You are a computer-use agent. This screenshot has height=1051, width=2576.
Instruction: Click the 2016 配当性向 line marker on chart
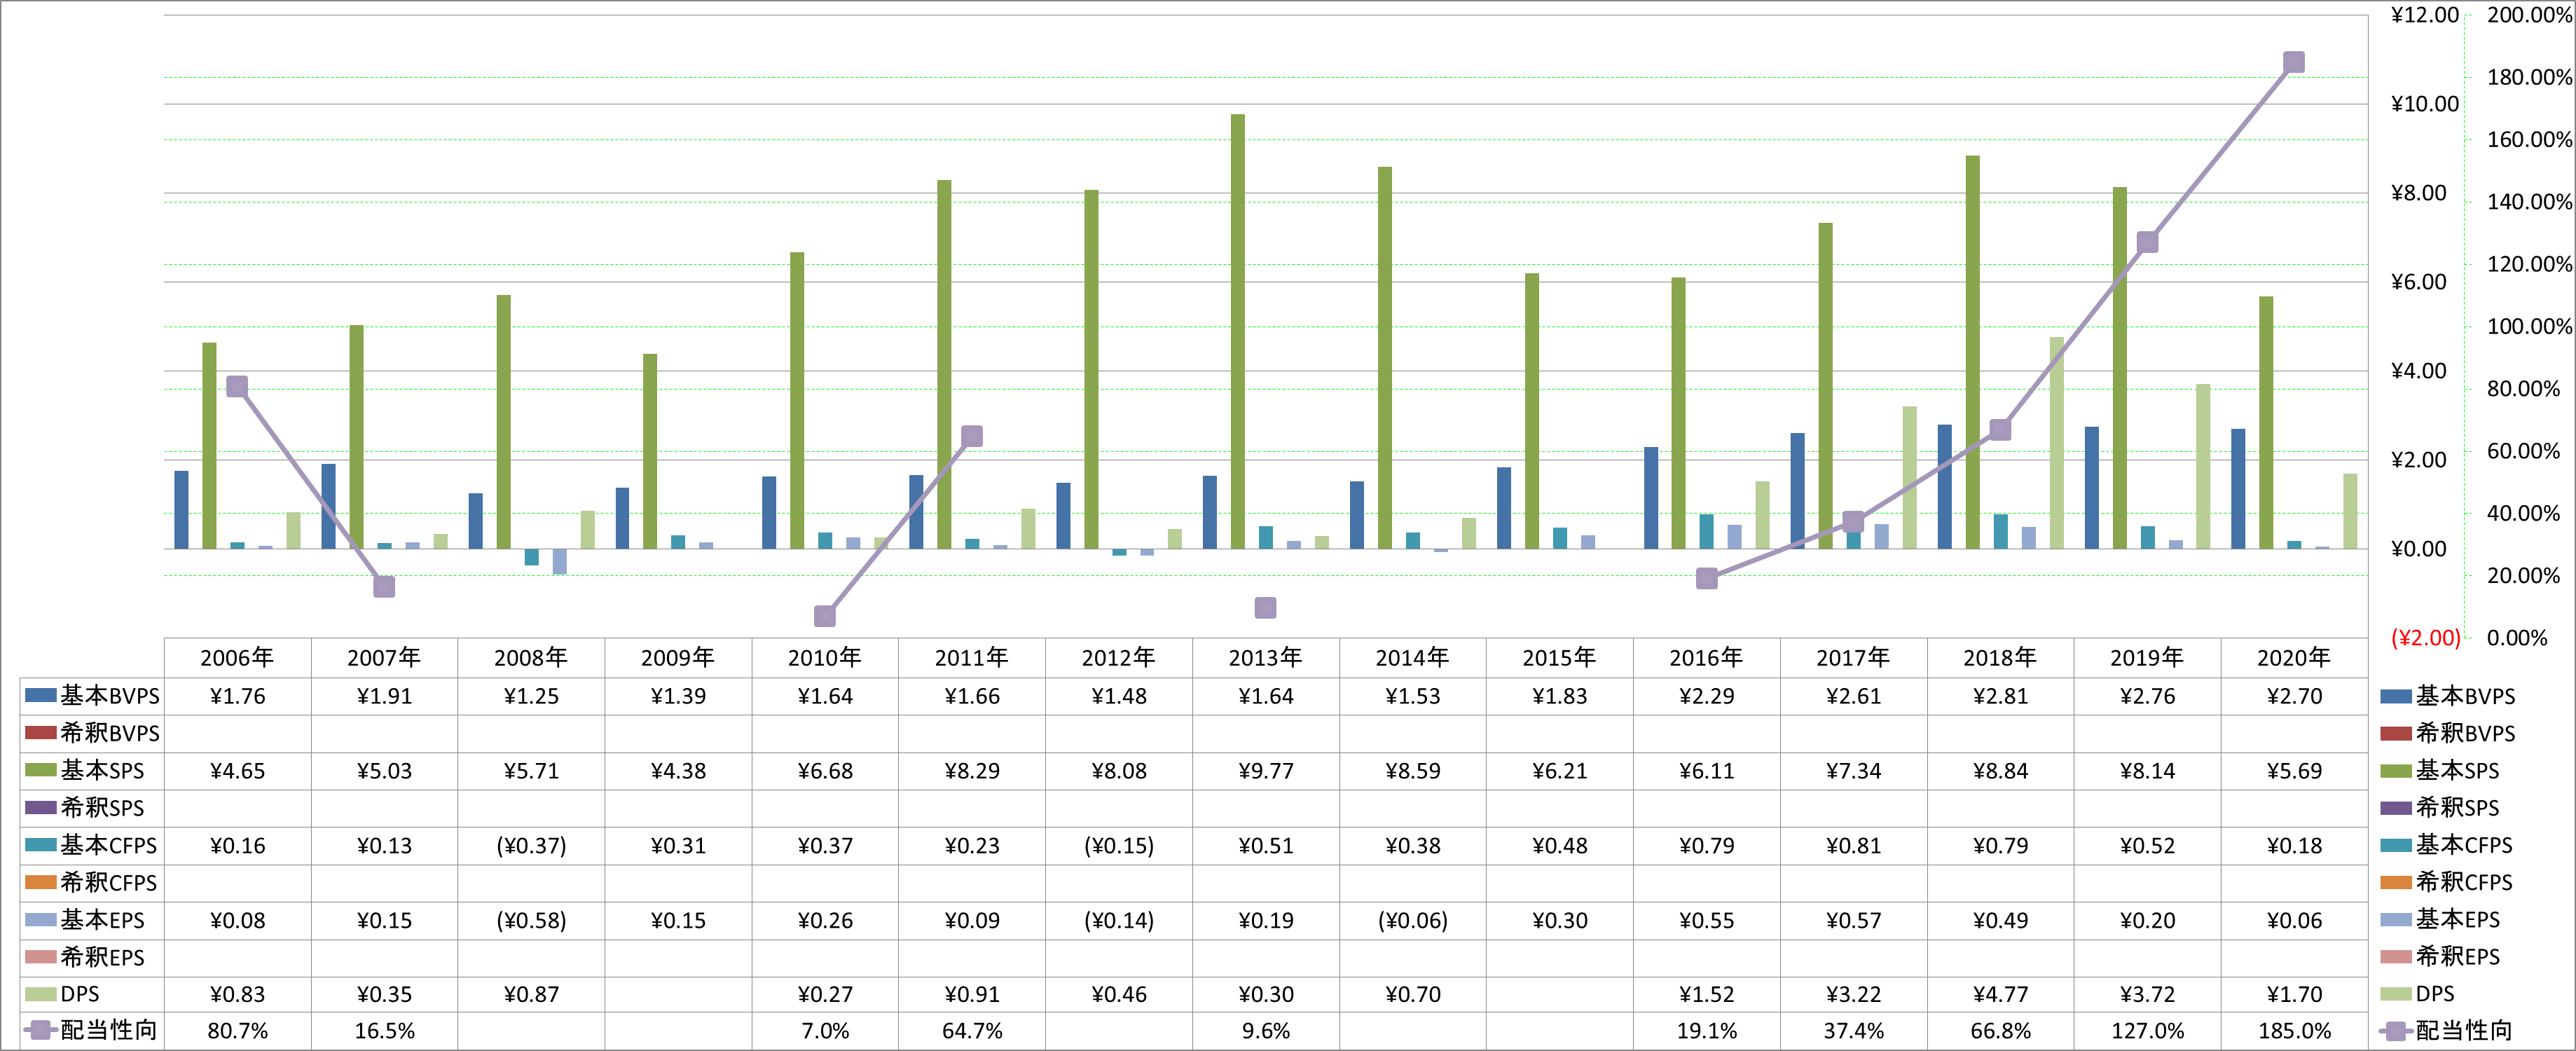click(x=1707, y=578)
